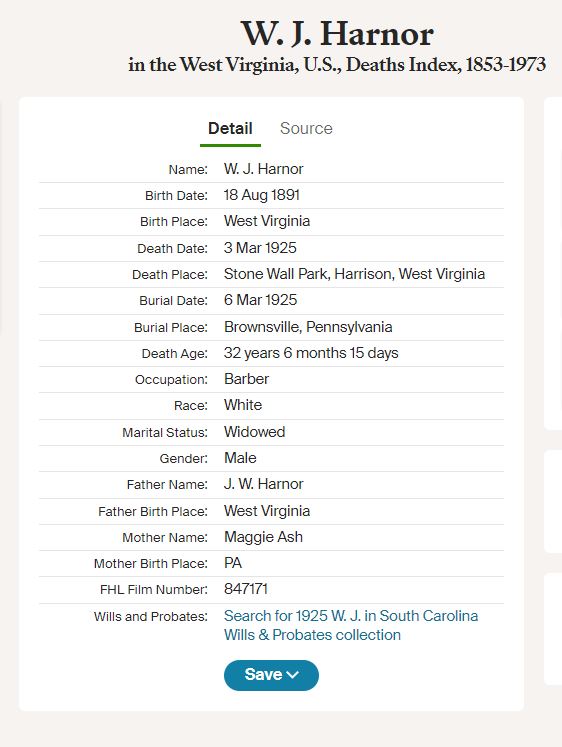The height and width of the screenshot is (747, 562).
Task: Click the West Virginia Deaths Index subtitle
Action: [337, 65]
